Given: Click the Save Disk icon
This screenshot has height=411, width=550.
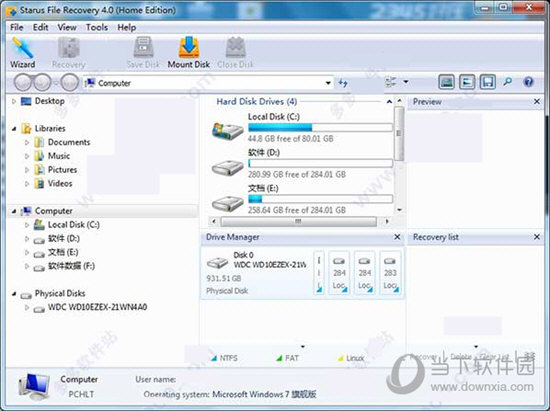Looking at the screenshot, I should click(143, 53).
